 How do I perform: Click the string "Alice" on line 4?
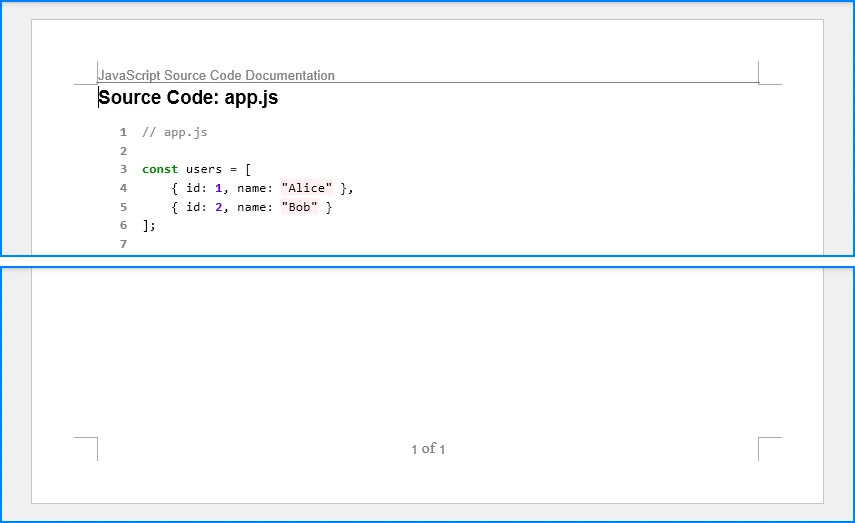pos(306,188)
